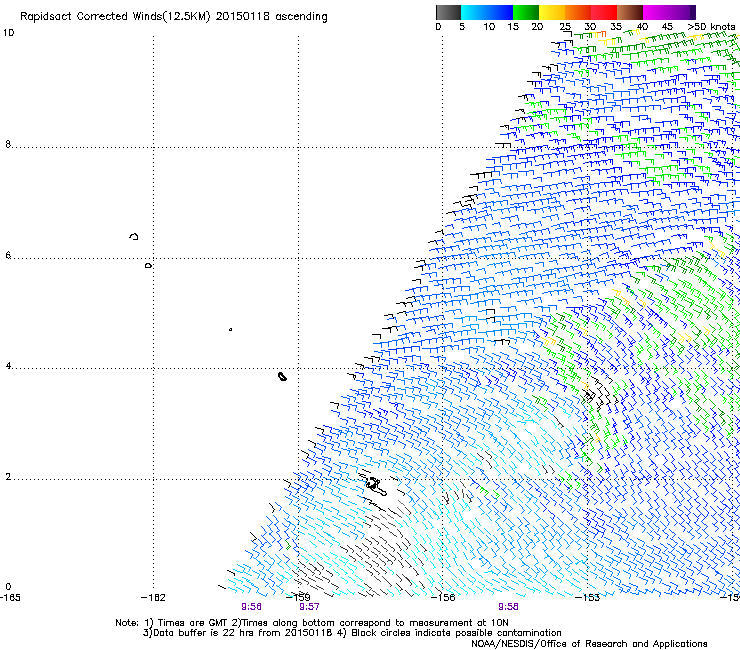The height and width of the screenshot is (650, 740).
Task: Click the latitude axis label '4'
Action: [8, 366]
